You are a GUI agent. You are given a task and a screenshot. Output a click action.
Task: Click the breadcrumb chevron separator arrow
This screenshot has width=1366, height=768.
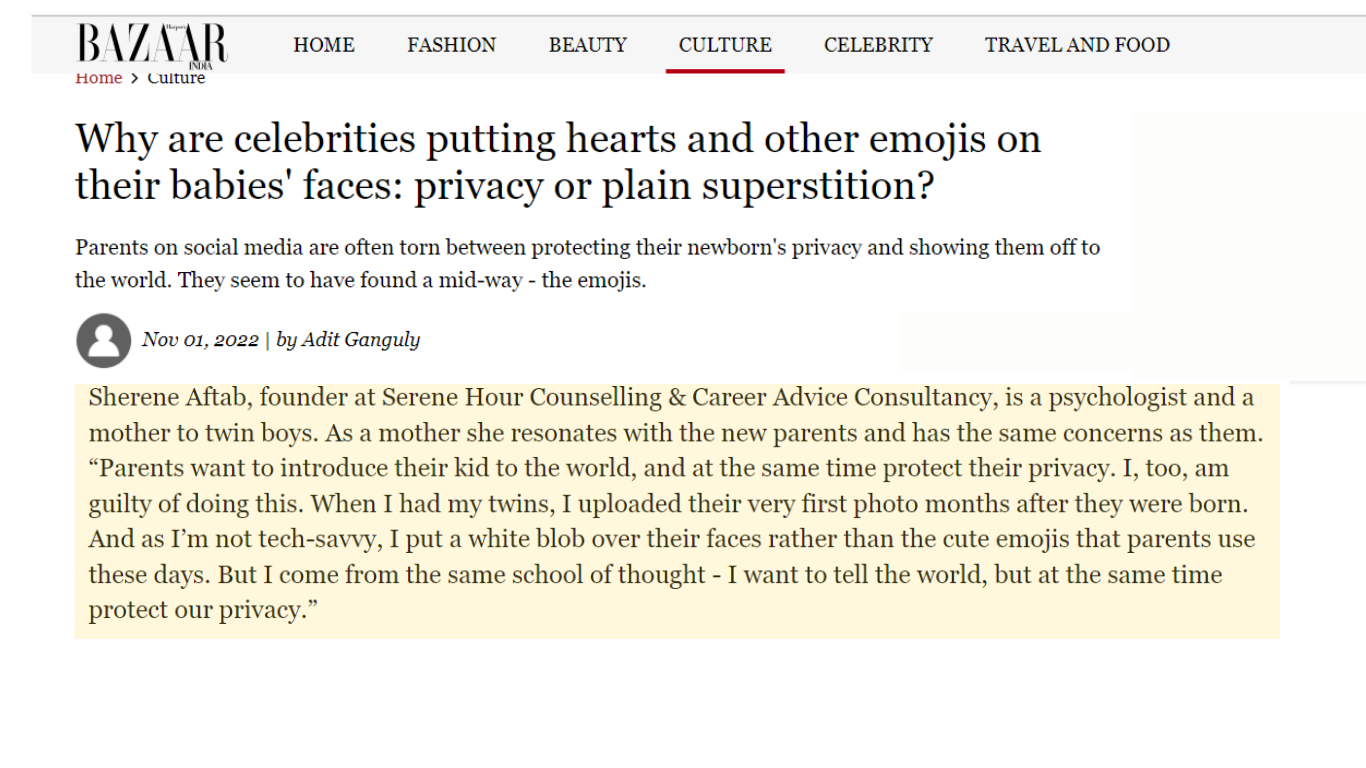[135, 79]
